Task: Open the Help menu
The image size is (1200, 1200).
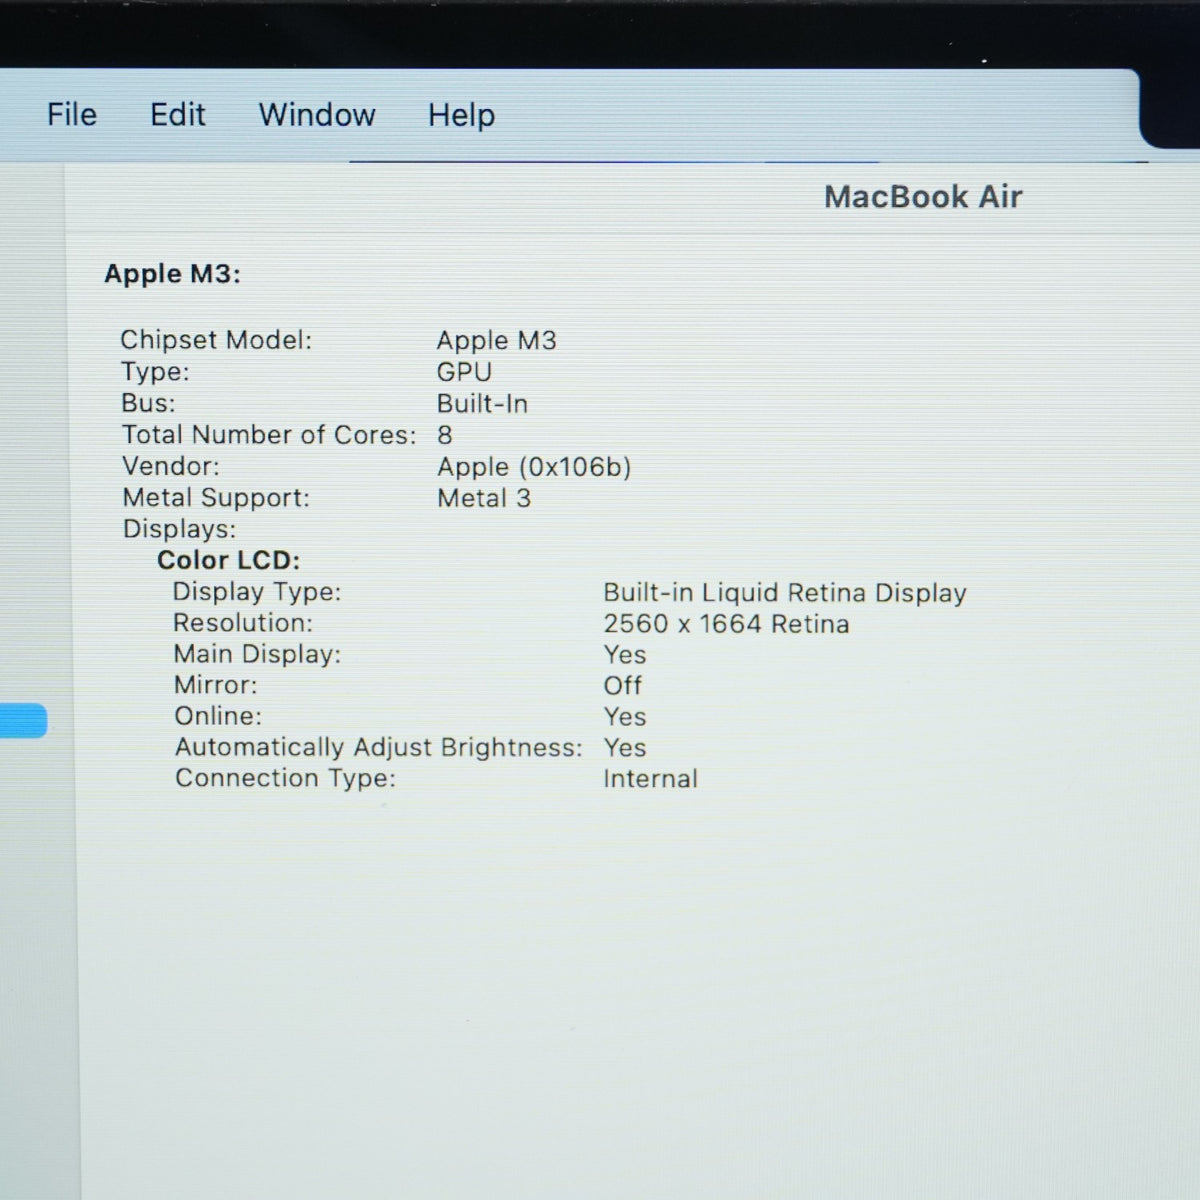Action: (x=461, y=116)
